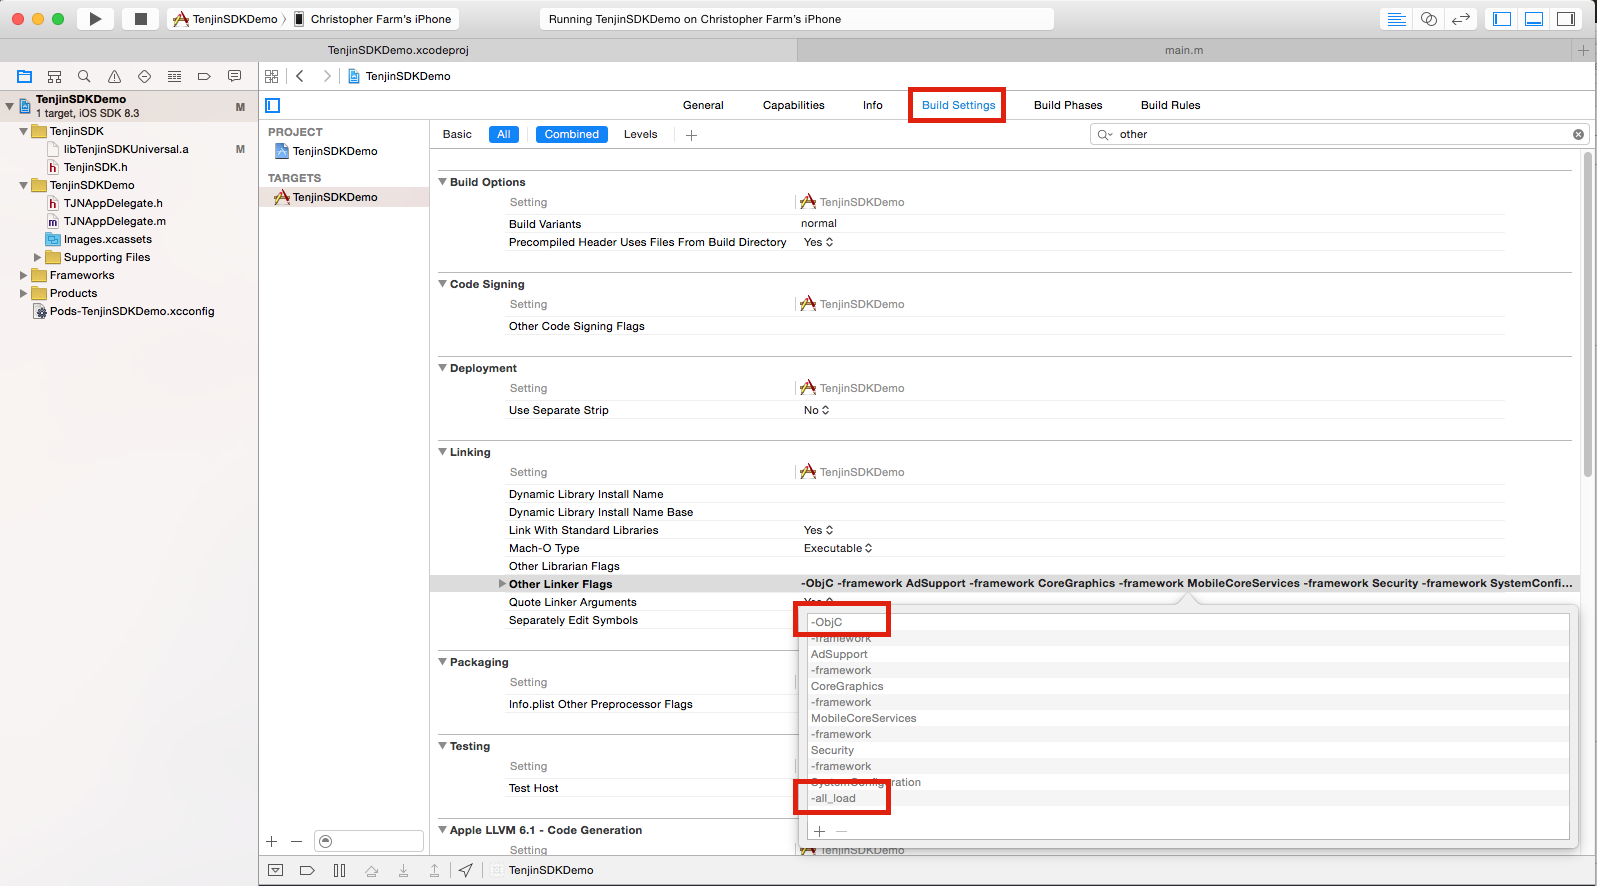Show the Project navigator
1597x886 pixels.
tap(25, 76)
